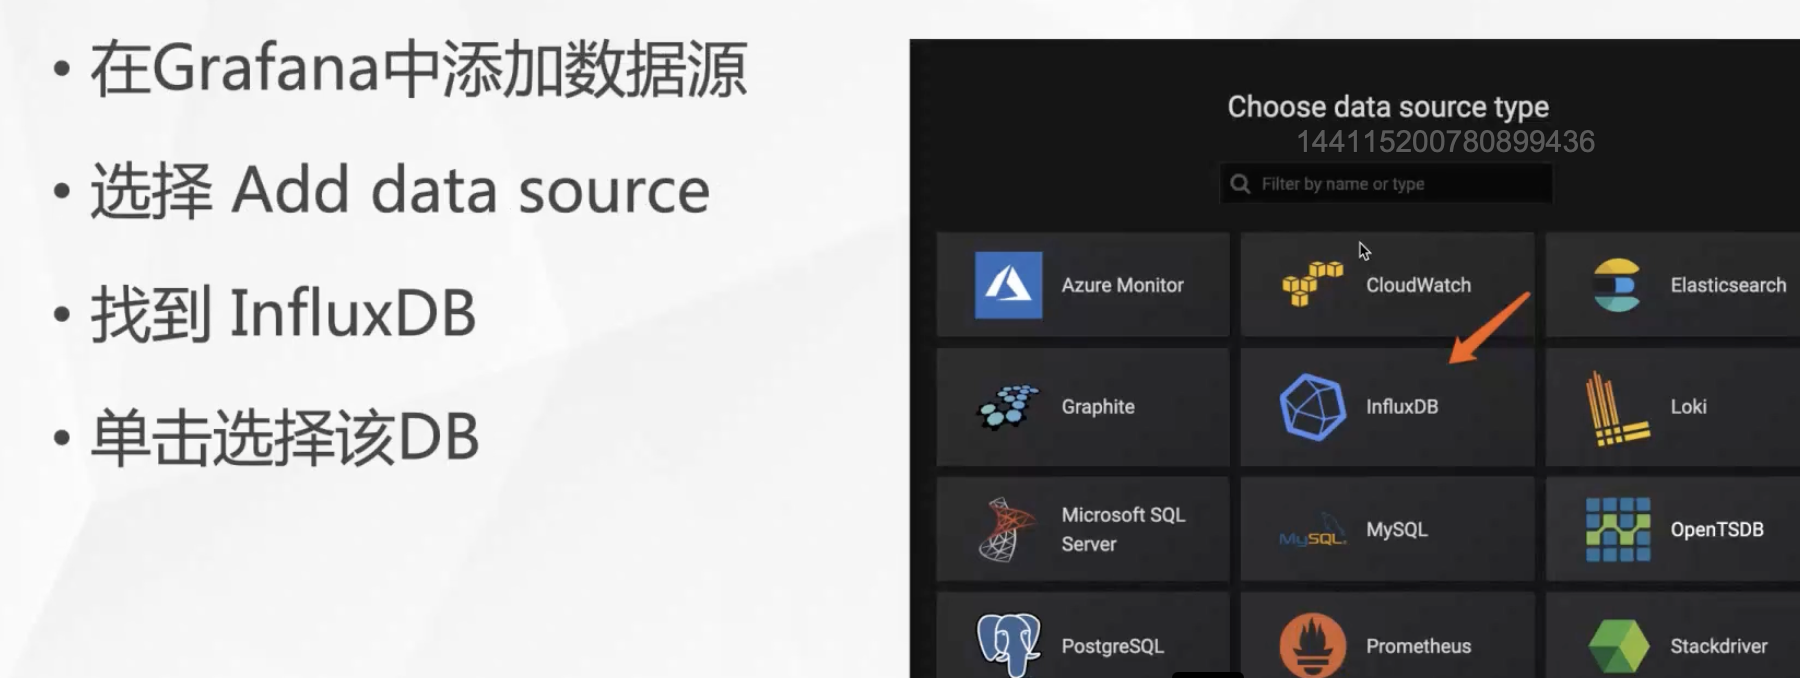Select the Graphite label

[1098, 407]
